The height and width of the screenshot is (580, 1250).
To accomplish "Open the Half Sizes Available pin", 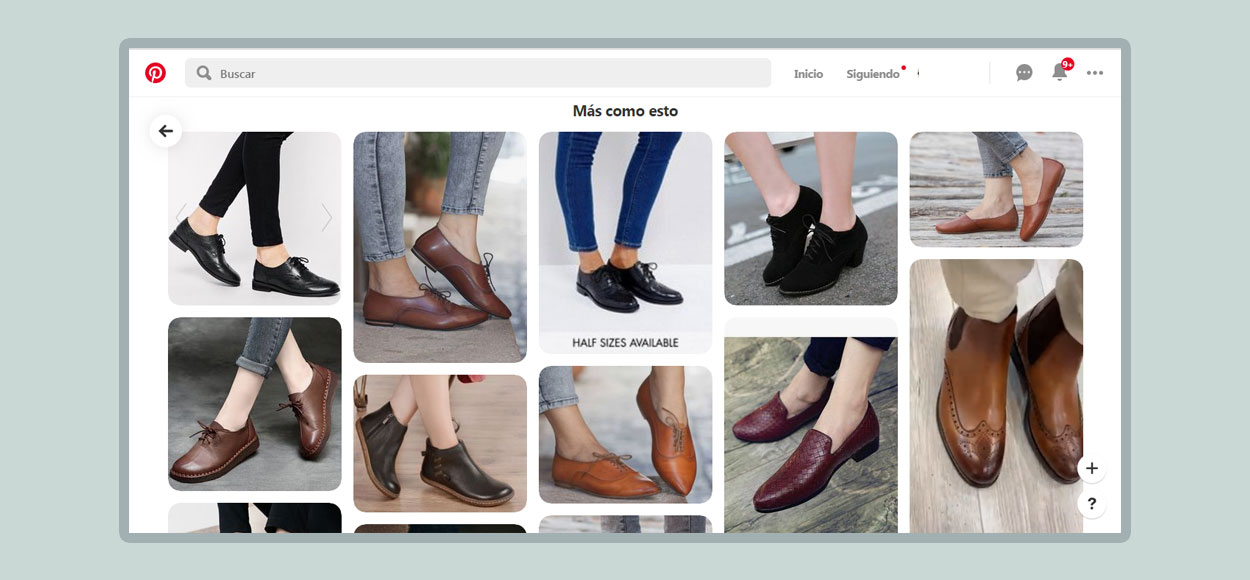I will pyautogui.click(x=626, y=243).
